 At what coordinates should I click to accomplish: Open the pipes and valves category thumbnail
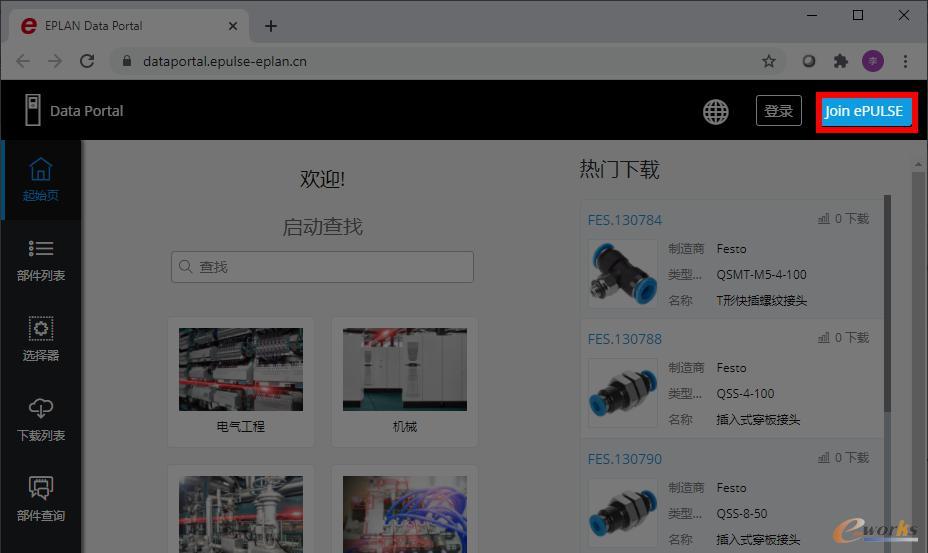(241, 515)
